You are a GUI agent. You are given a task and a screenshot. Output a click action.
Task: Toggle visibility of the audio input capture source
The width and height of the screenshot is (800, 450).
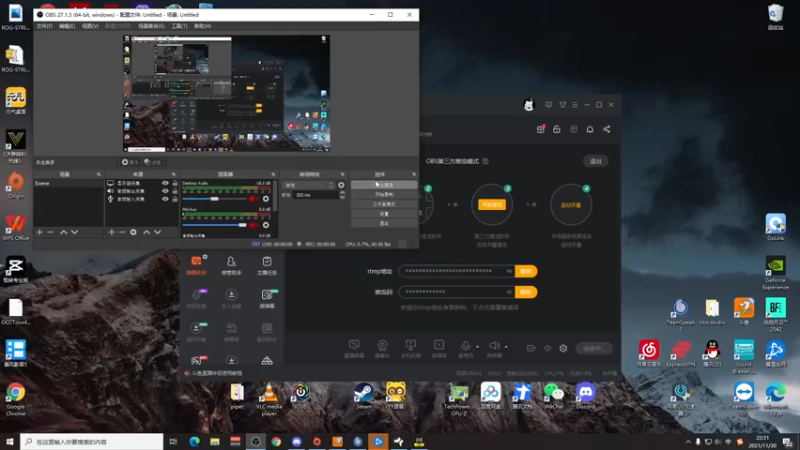tap(165, 199)
